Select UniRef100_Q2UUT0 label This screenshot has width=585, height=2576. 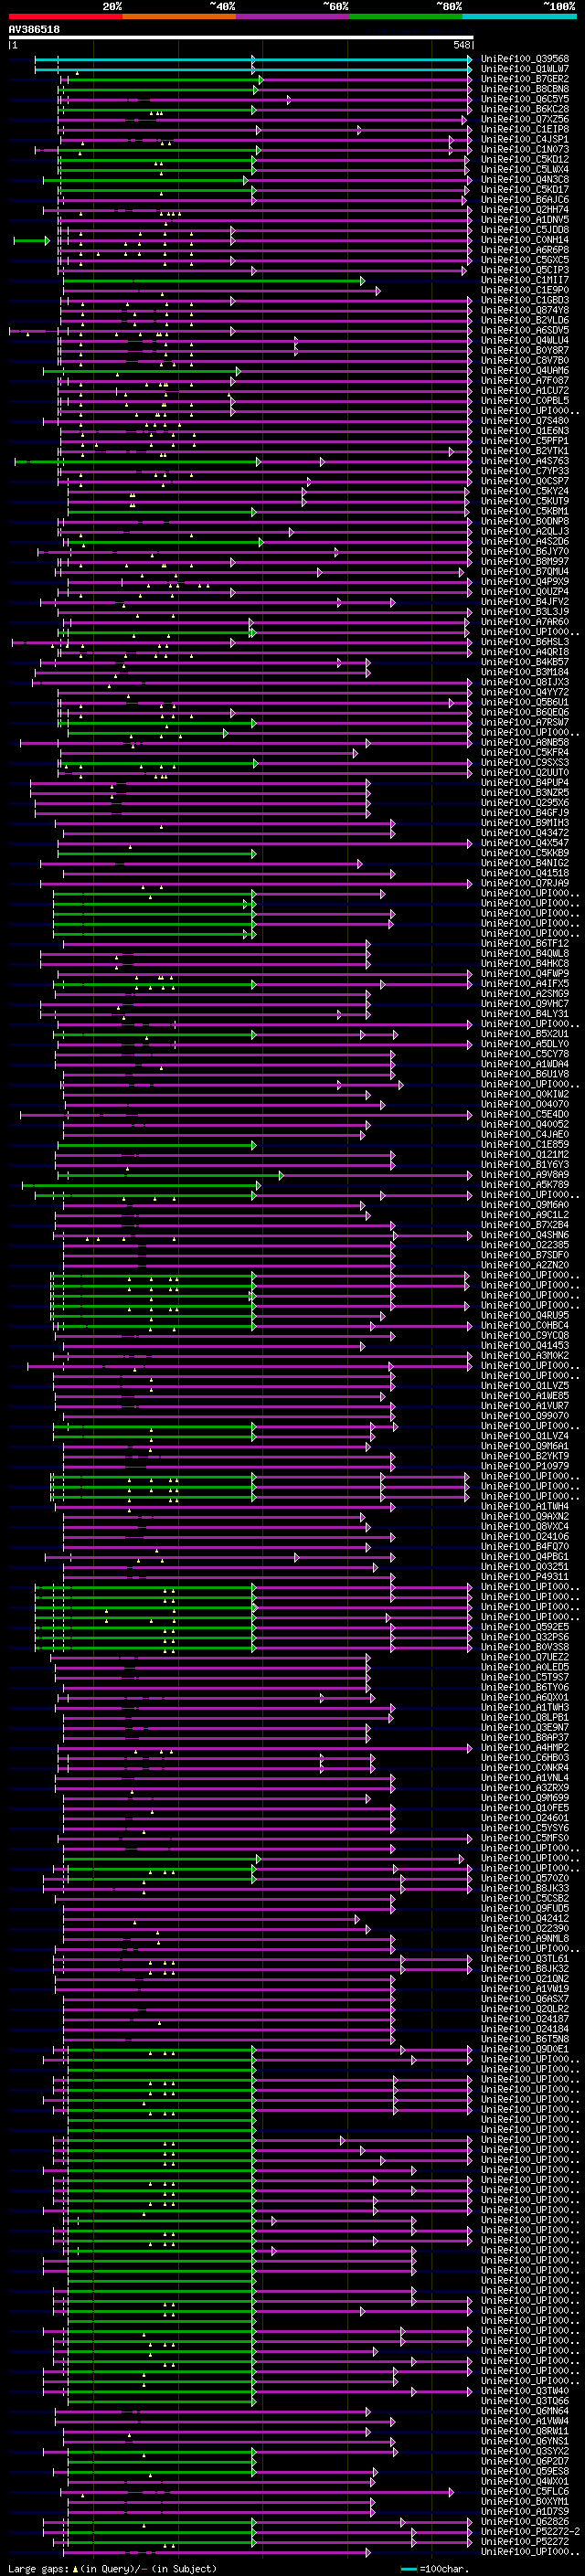click(x=524, y=772)
